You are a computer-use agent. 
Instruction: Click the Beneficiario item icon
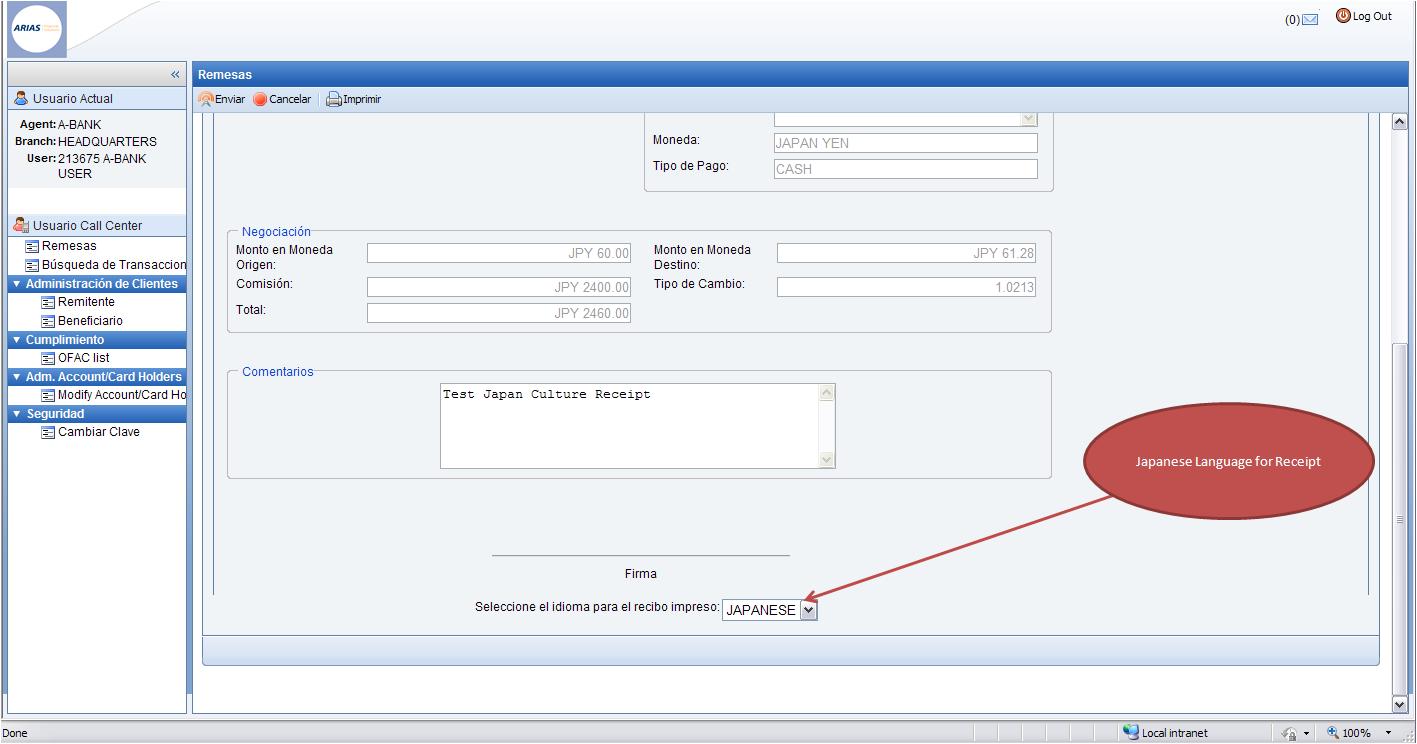(48, 321)
